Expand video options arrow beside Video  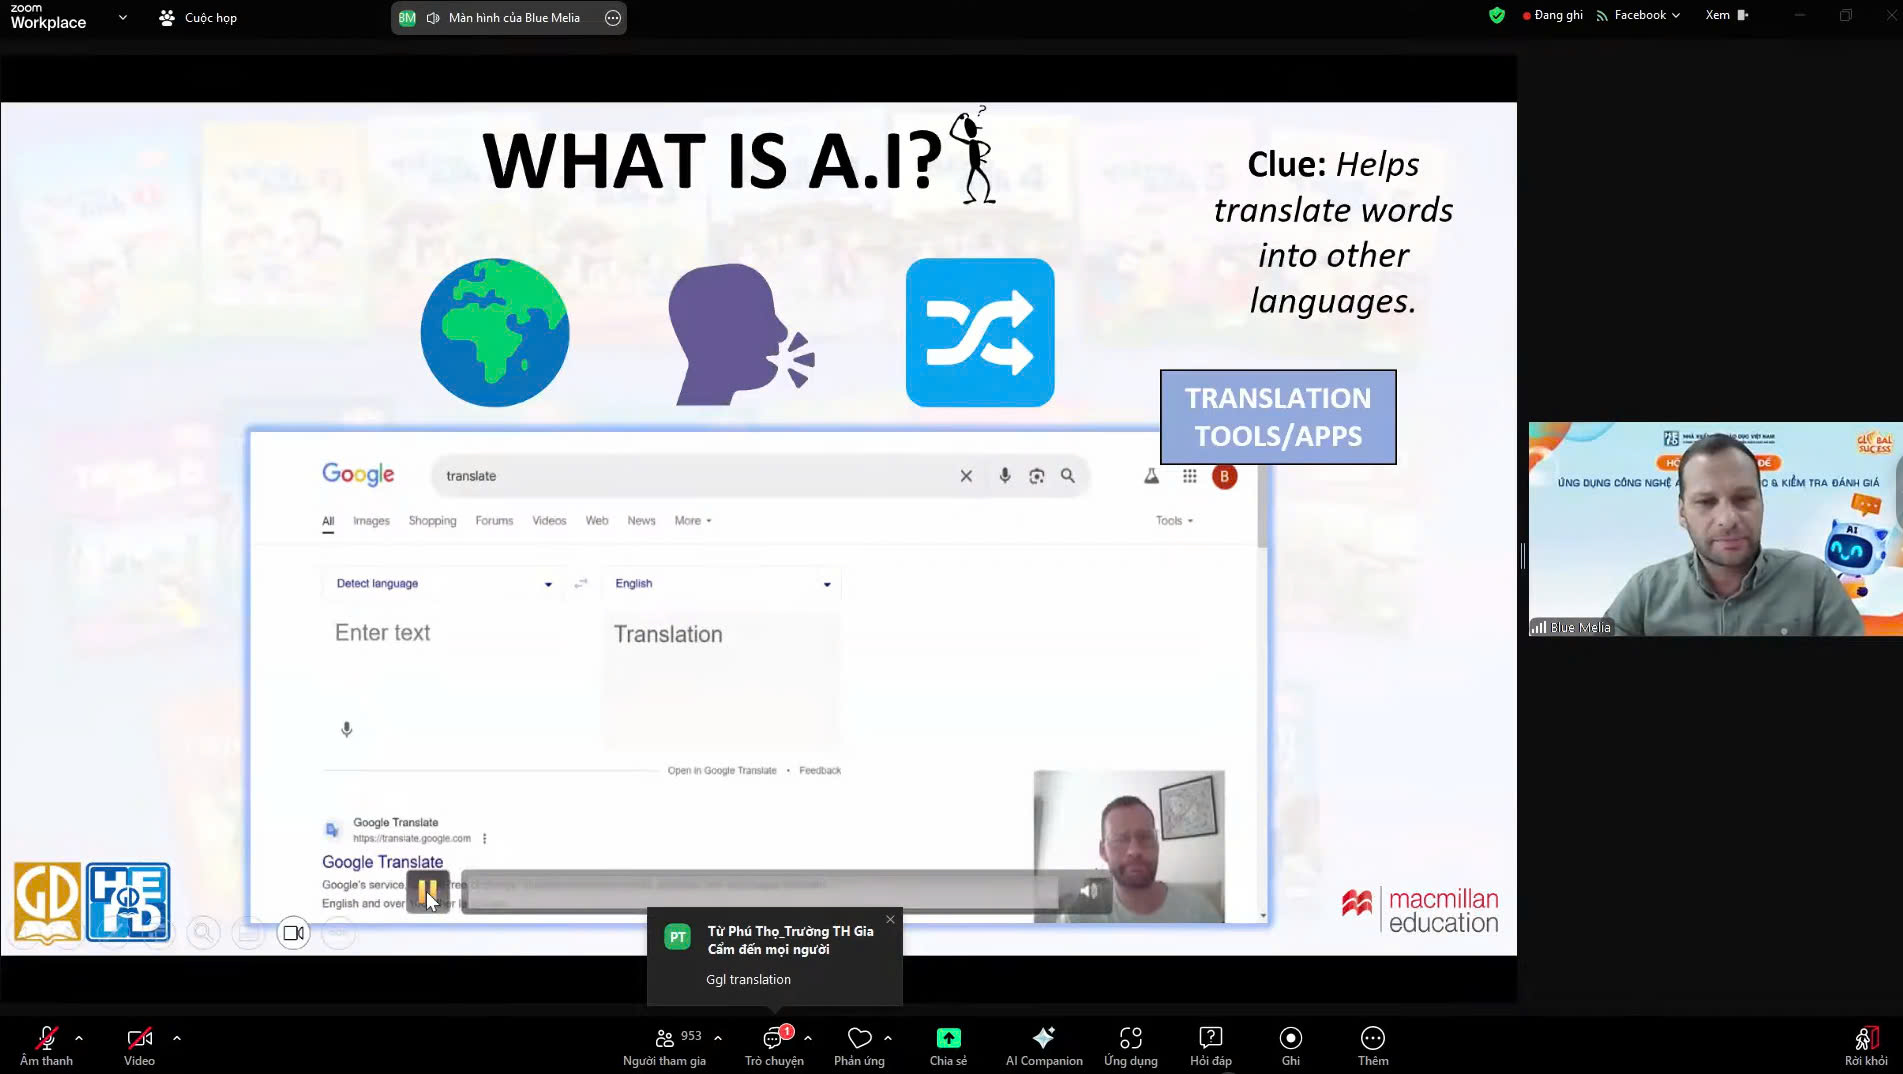point(177,1038)
